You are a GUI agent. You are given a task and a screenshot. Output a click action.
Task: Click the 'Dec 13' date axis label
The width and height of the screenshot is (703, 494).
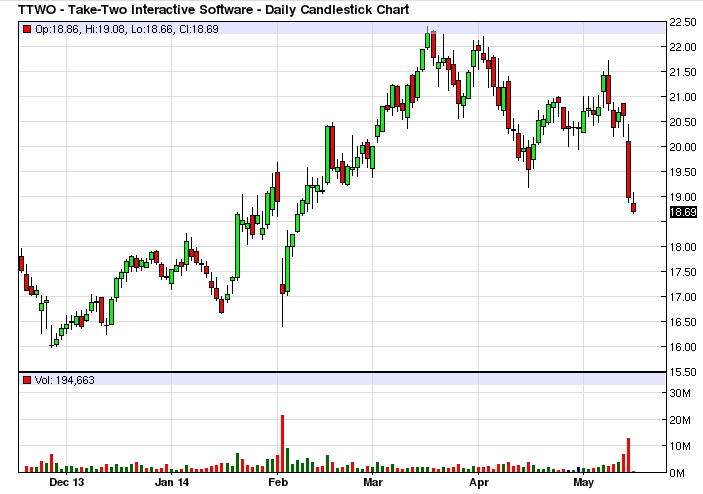(x=66, y=483)
